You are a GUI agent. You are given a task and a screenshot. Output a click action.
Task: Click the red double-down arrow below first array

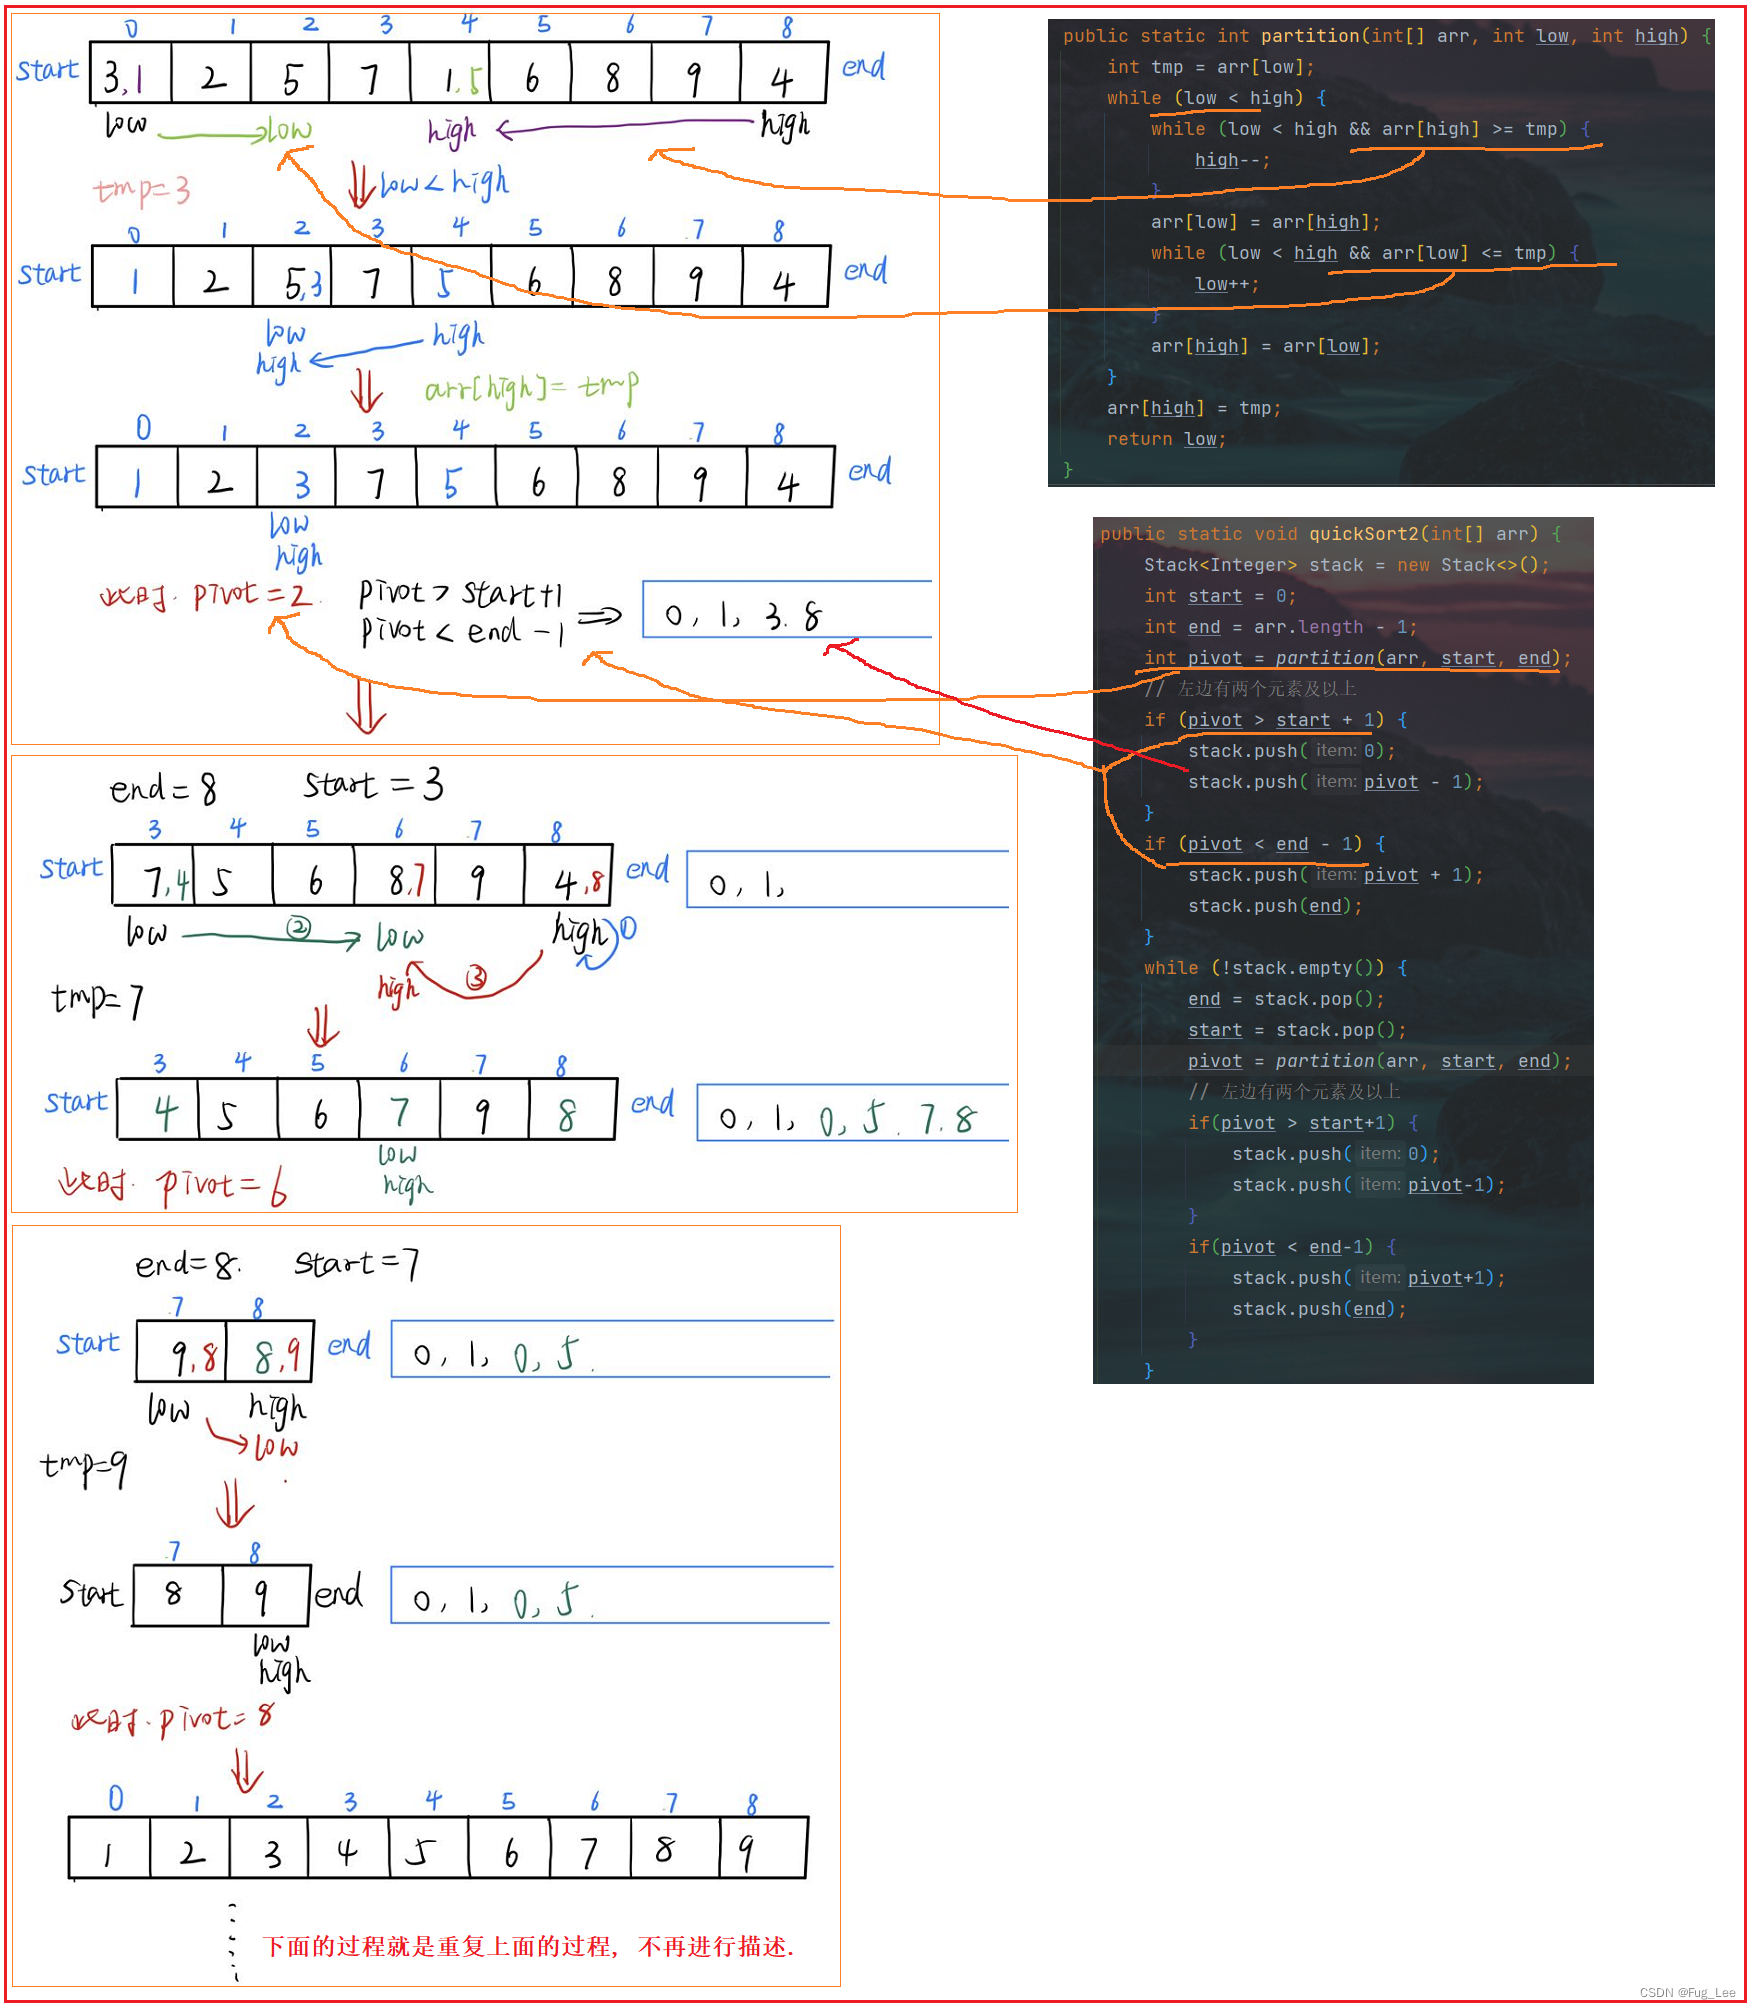(x=362, y=186)
